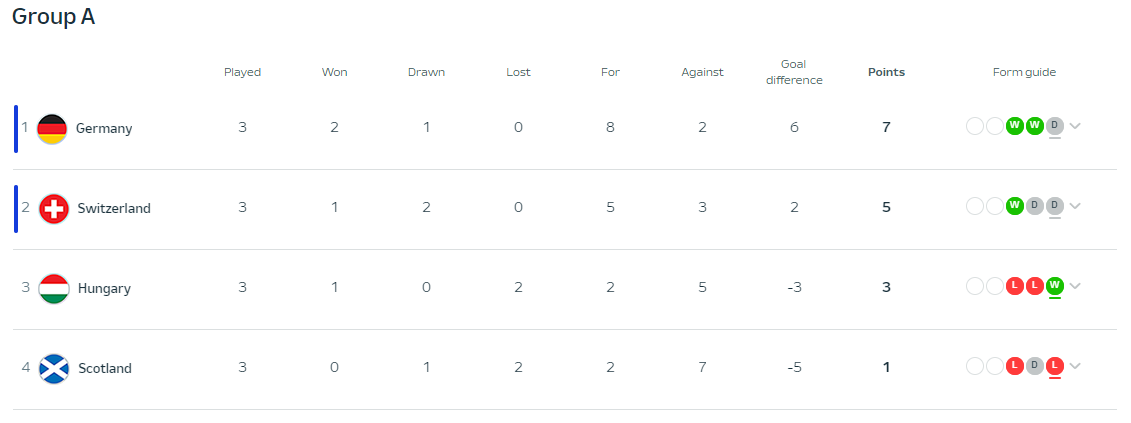This screenshot has height=423, width=1131.
Task: Open the Scotland team link
Action: [x=105, y=369]
